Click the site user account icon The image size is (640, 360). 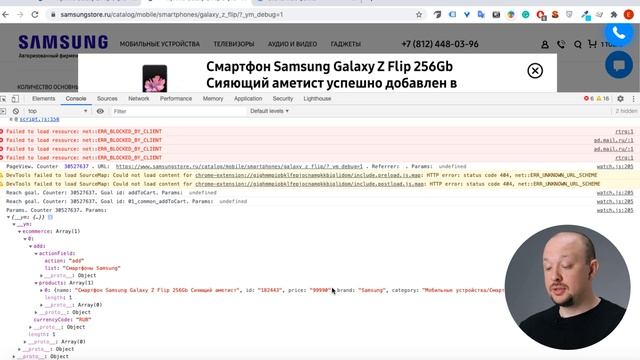(x=545, y=44)
